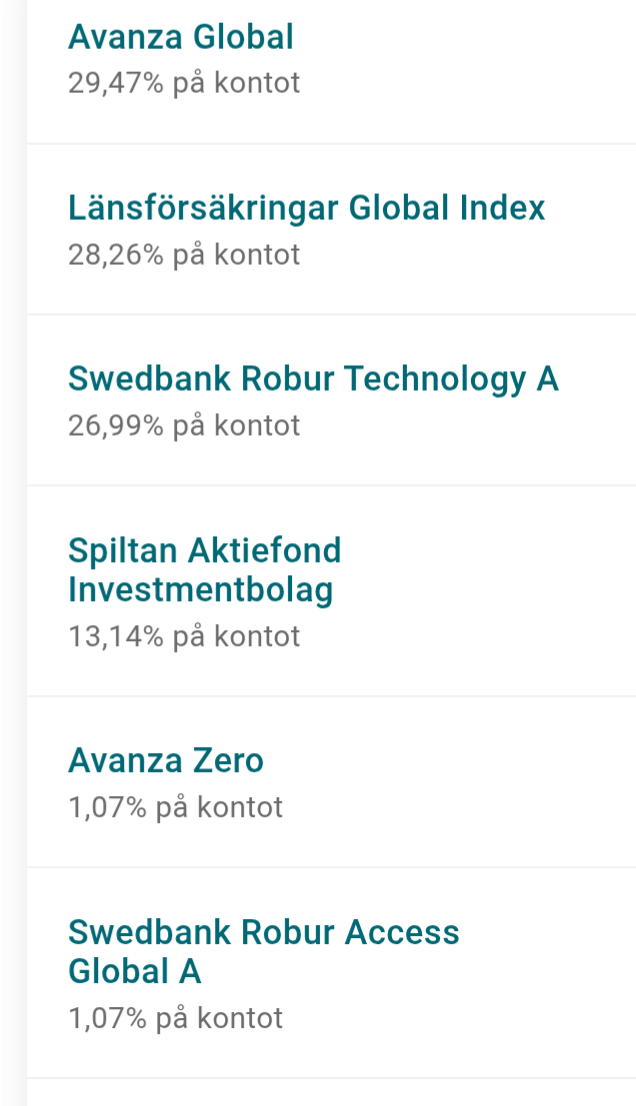Click the 29,47% på kontot label
The image size is (636, 1106).
(184, 83)
